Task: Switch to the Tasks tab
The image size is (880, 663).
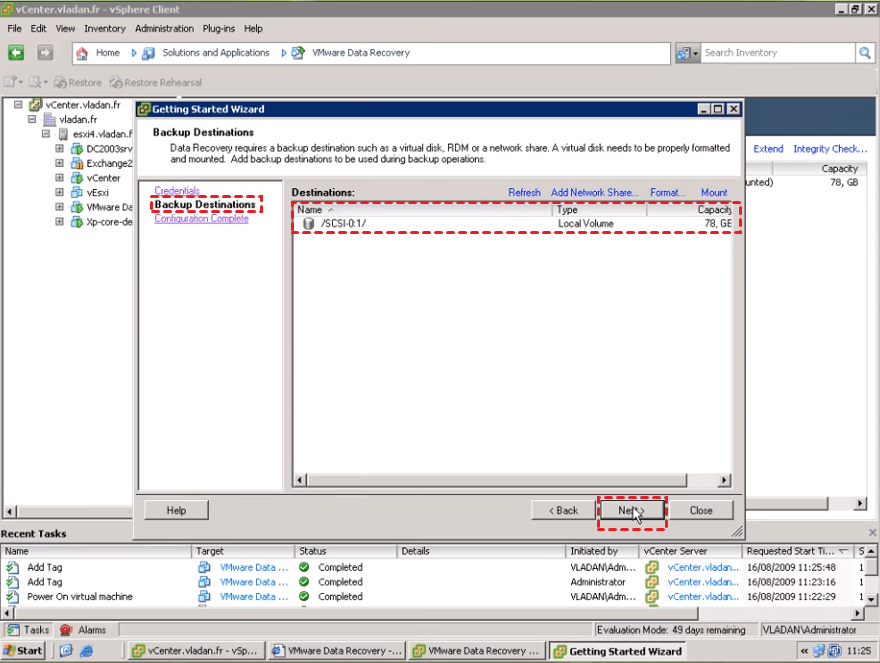Action: click(x=29, y=630)
